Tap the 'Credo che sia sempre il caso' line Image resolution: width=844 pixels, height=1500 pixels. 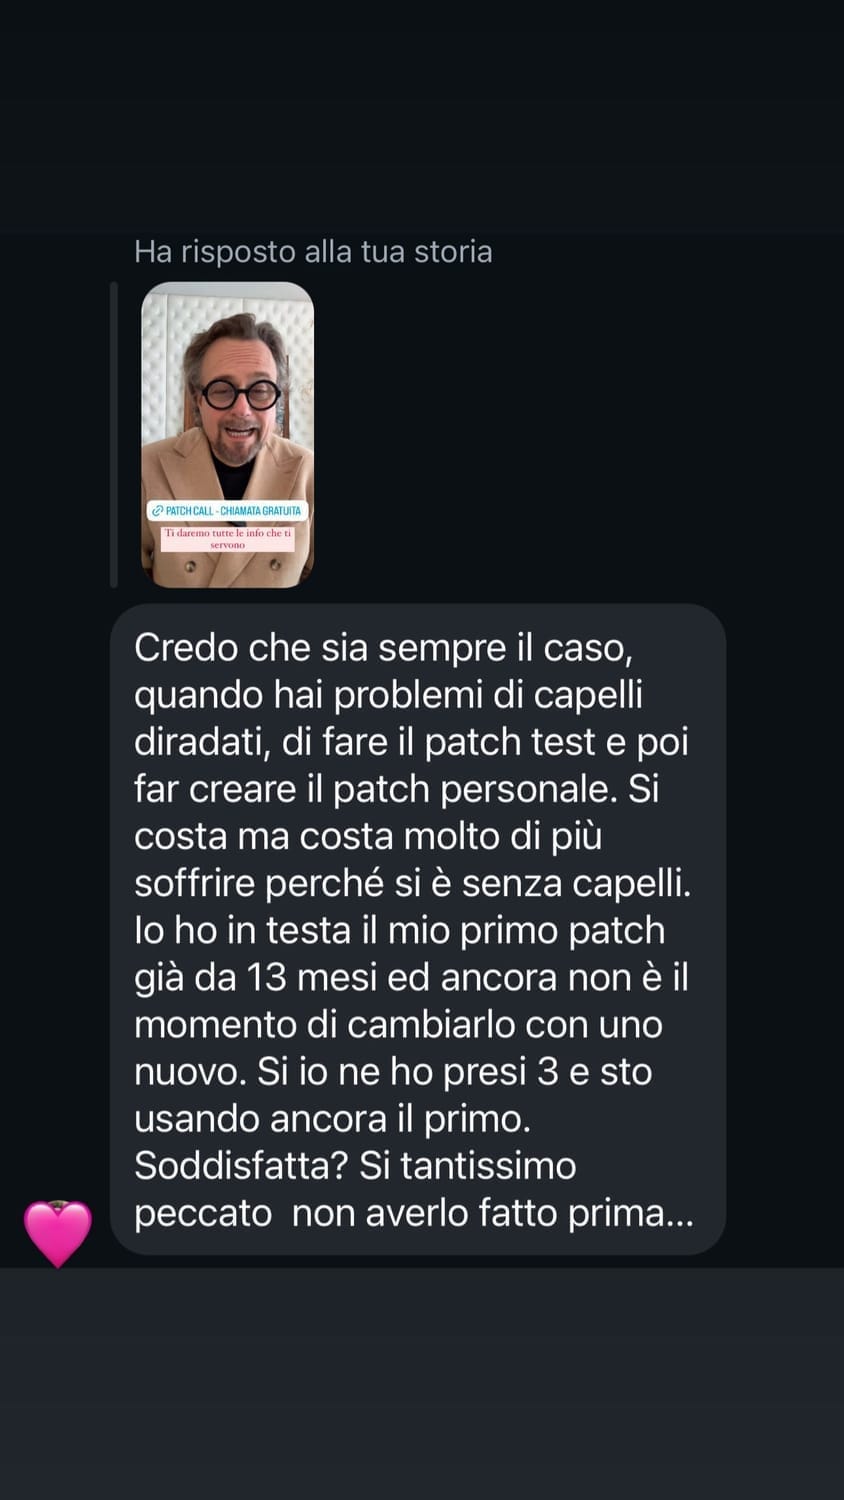click(383, 648)
